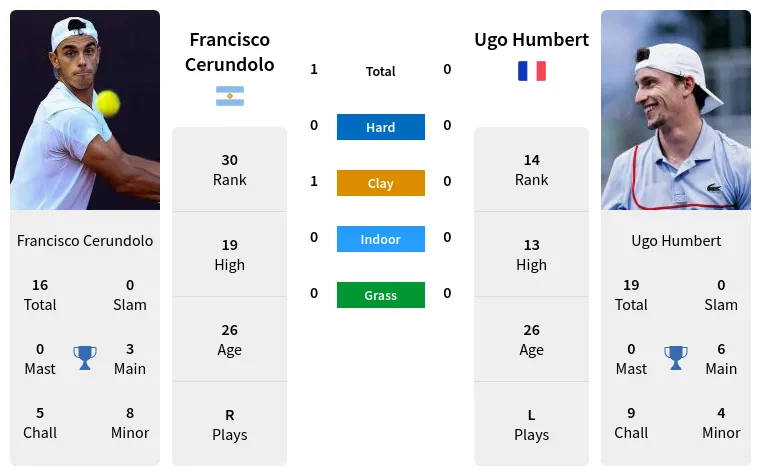The height and width of the screenshot is (476, 761).
Task: Click Francisco Cerundolo name under his photo
Action: (85, 241)
